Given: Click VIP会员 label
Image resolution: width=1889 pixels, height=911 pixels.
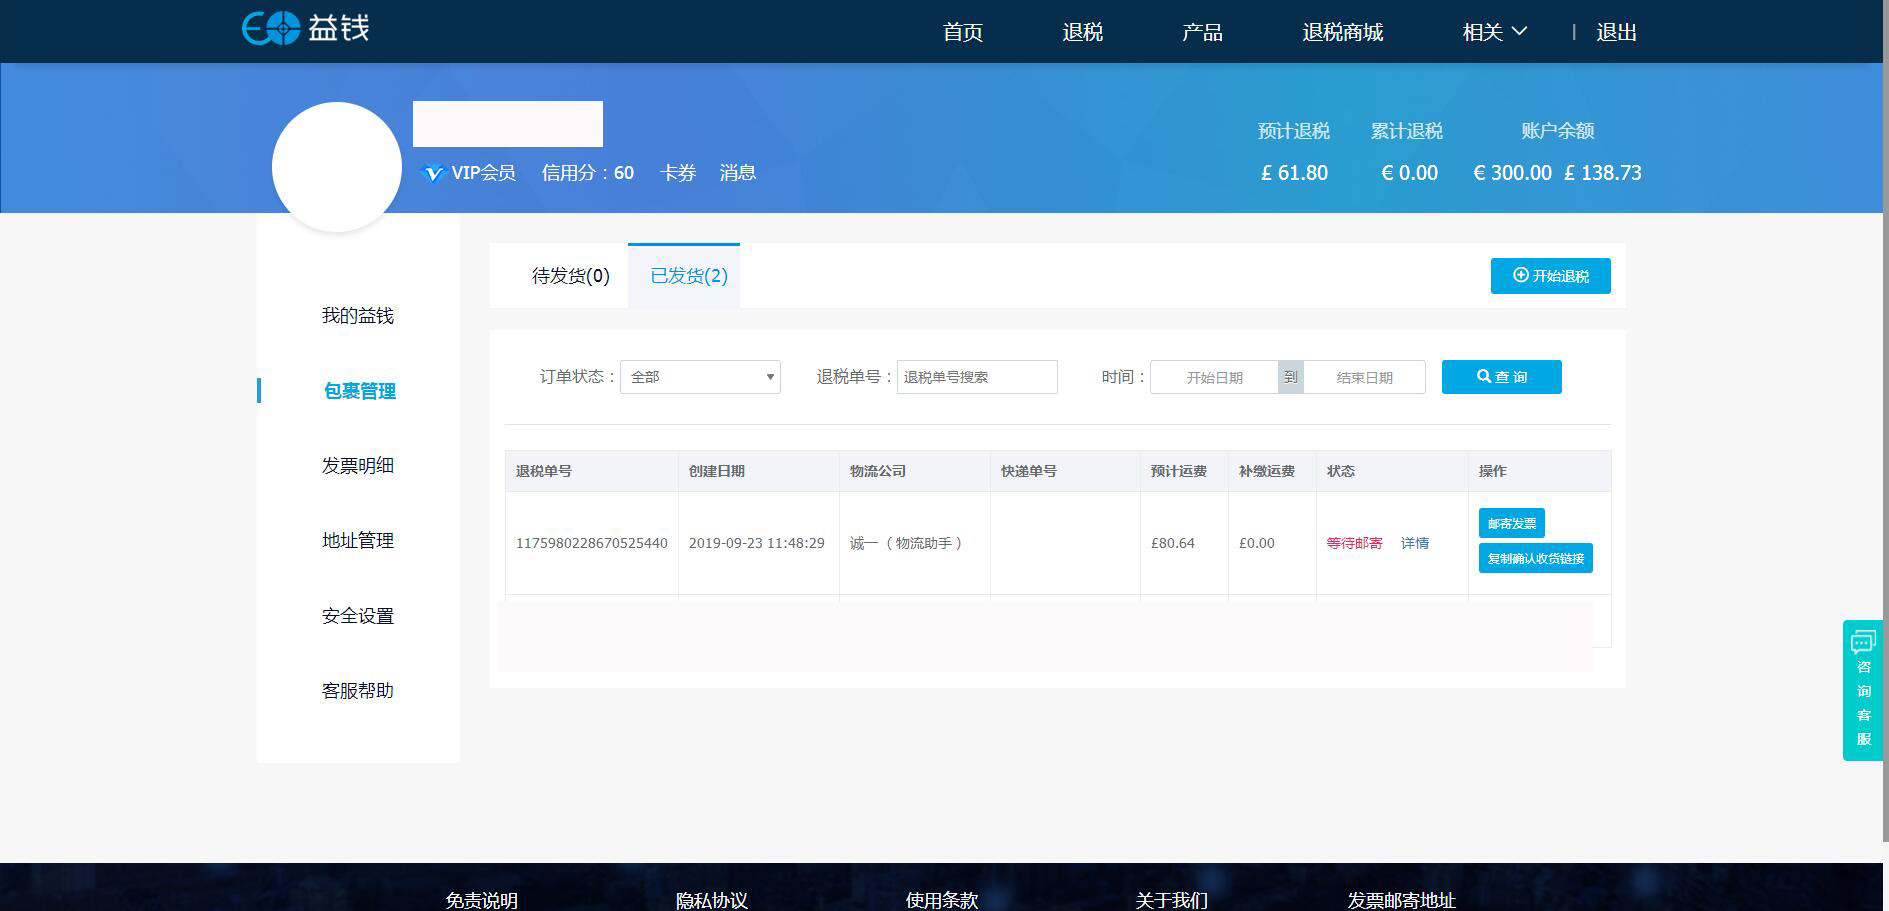Looking at the screenshot, I should [484, 173].
